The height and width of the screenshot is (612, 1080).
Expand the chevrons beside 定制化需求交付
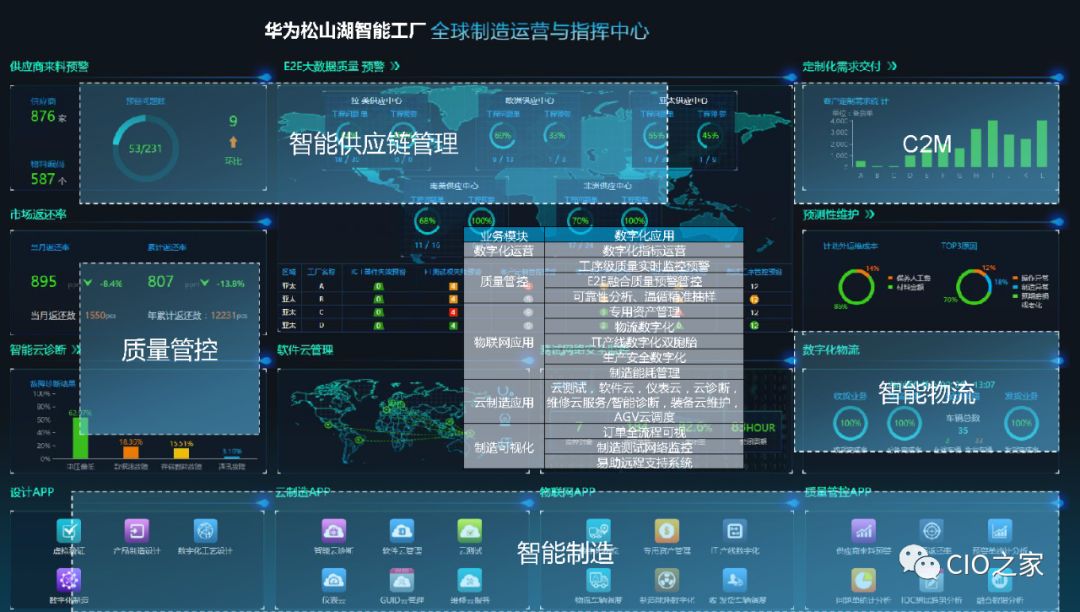pyautogui.click(x=892, y=66)
